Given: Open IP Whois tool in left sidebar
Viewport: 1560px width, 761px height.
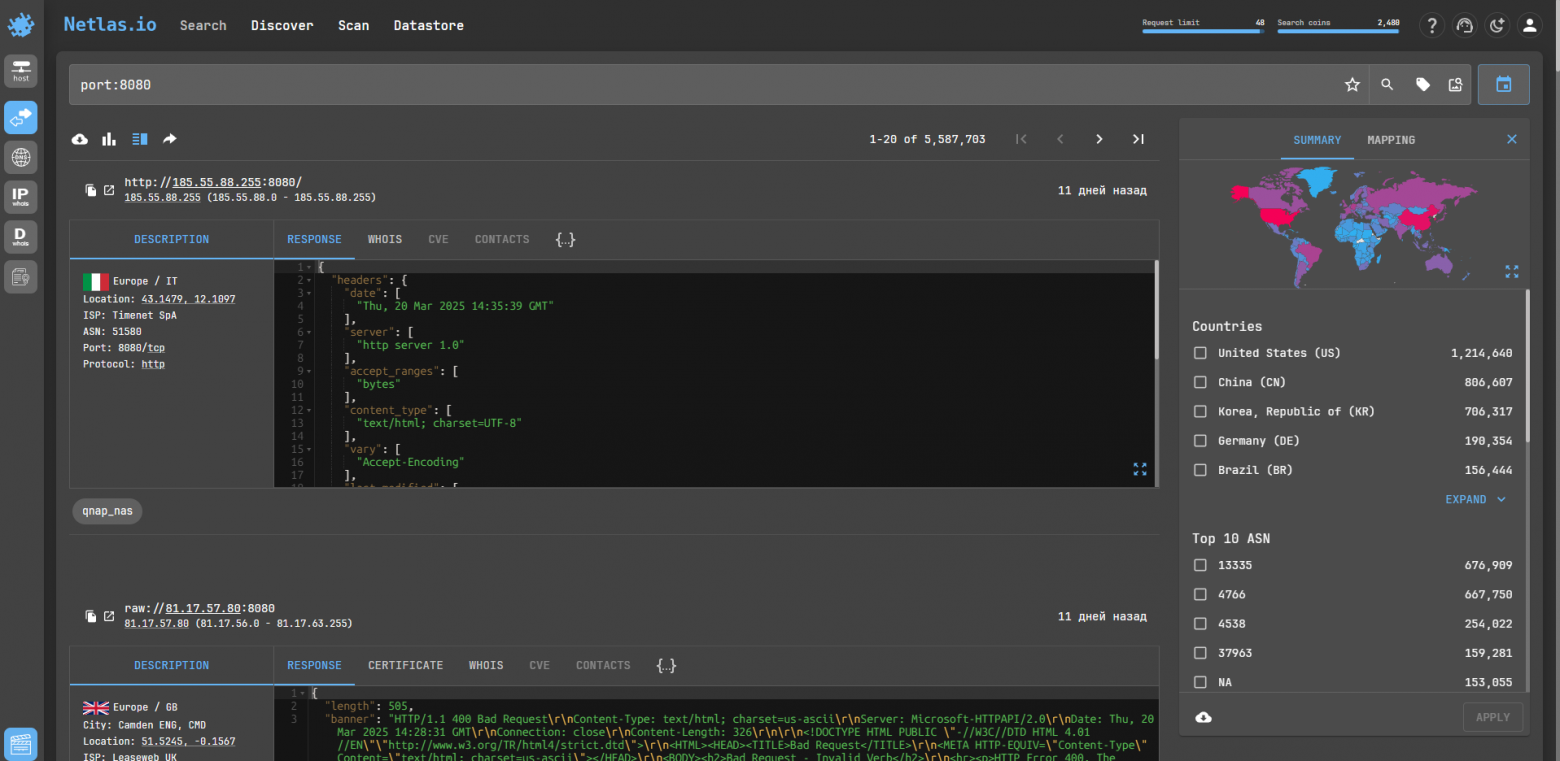Looking at the screenshot, I should [x=20, y=195].
